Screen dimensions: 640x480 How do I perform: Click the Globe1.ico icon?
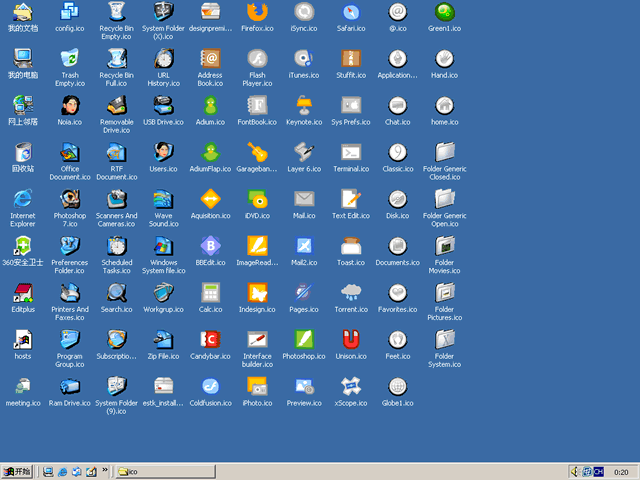click(x=397, y=387)
